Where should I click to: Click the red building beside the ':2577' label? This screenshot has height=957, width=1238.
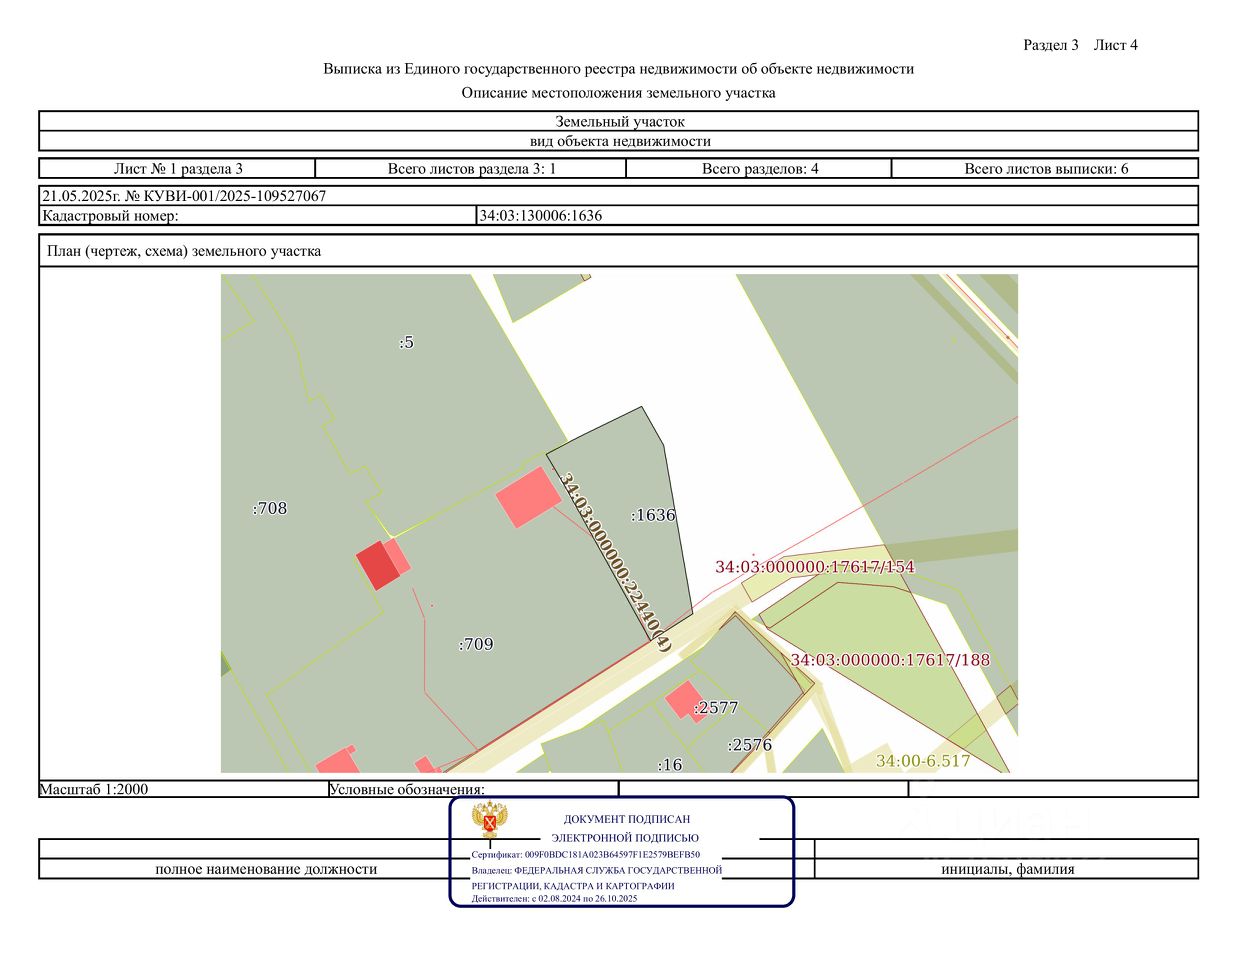685,700
